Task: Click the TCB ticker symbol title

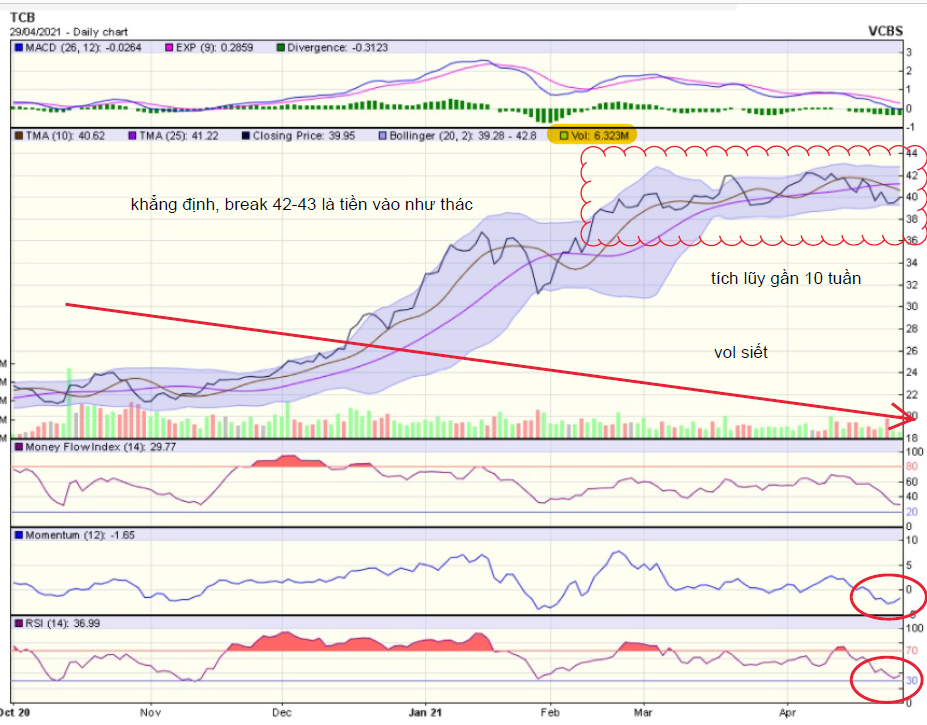Action: (x=23, y=16)
